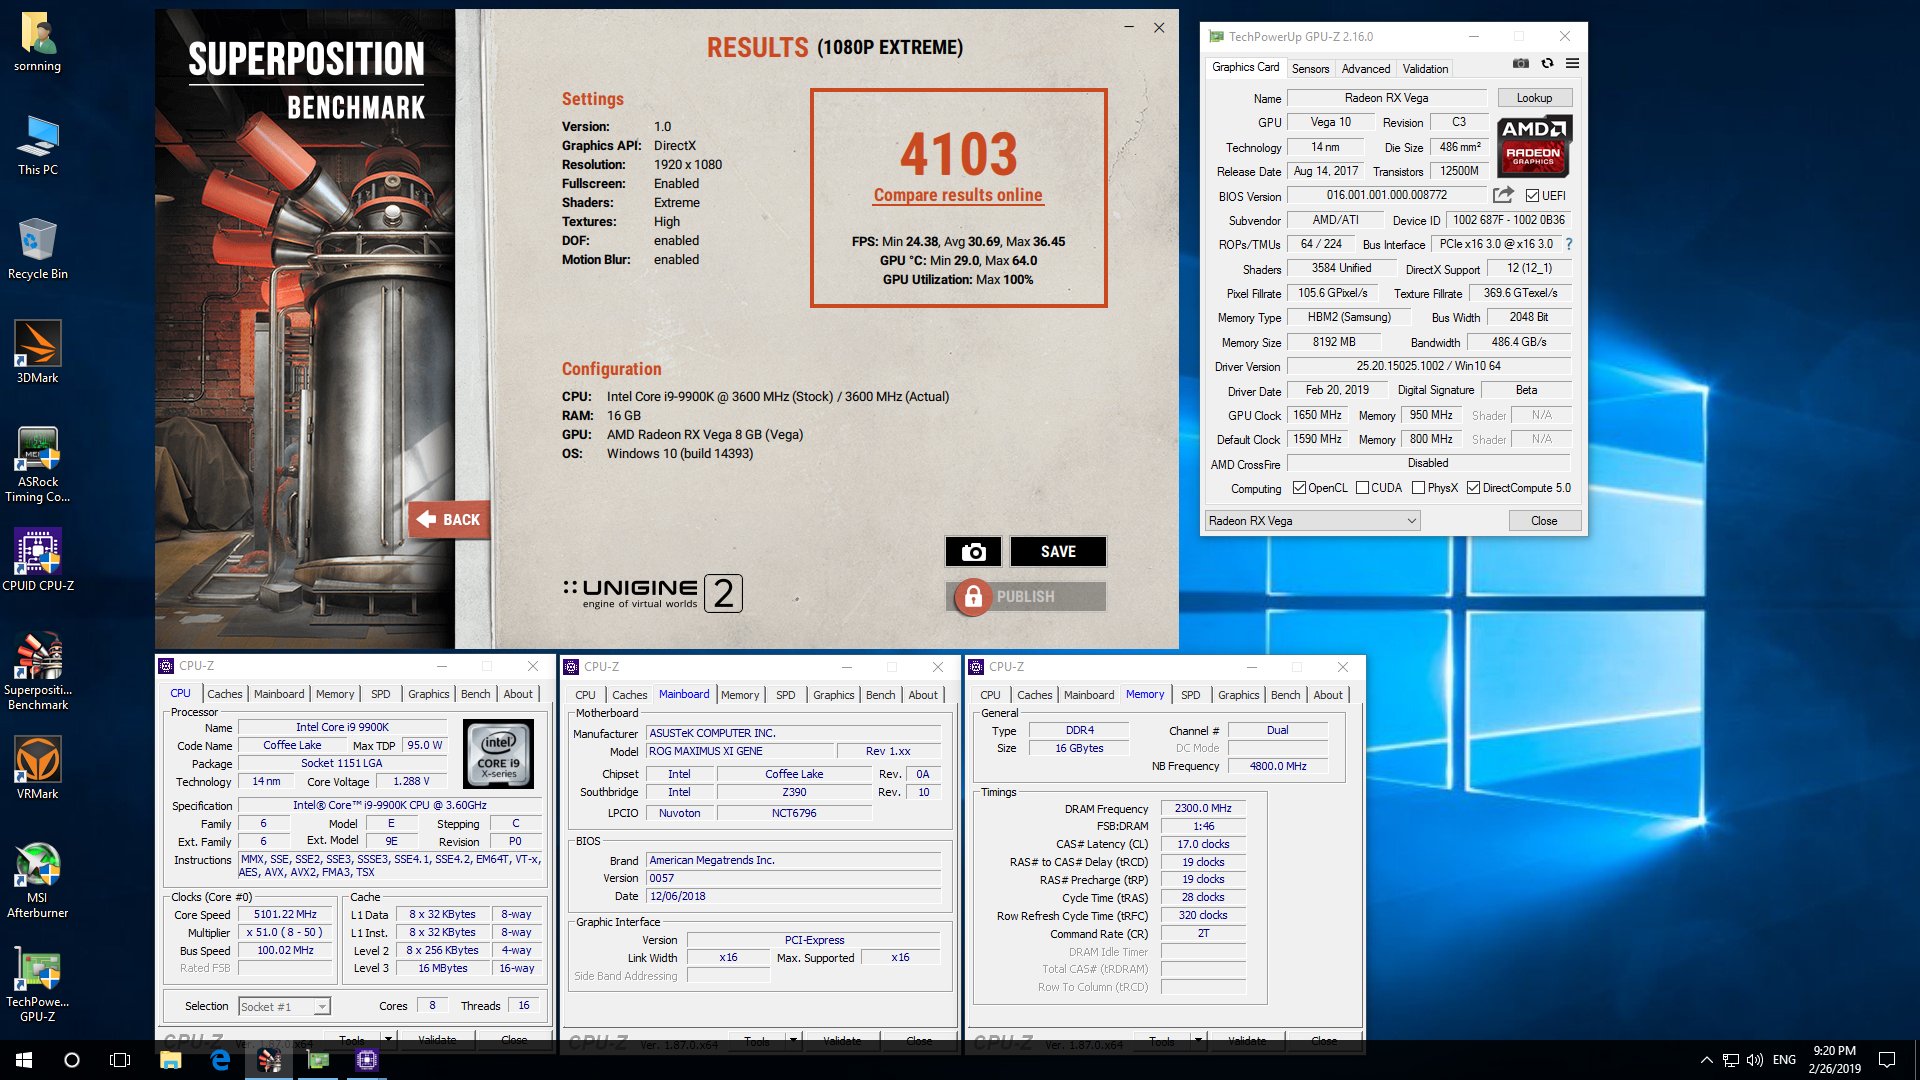
Task: Open About tab in CPU-Z Memory window
Action: [1327, 695]
